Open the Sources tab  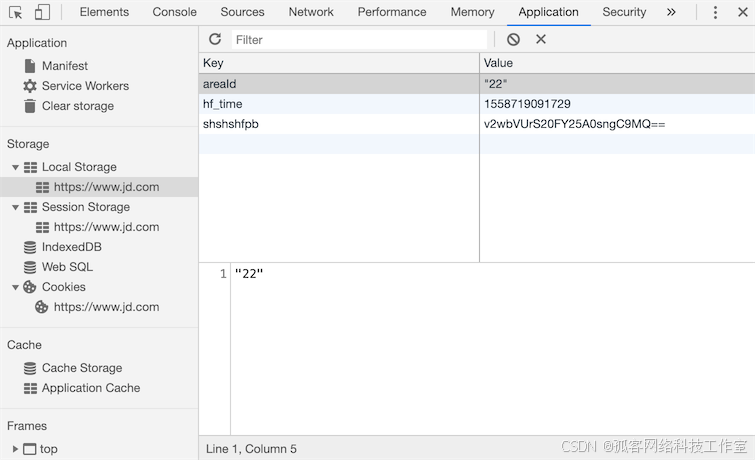point(242,12)
